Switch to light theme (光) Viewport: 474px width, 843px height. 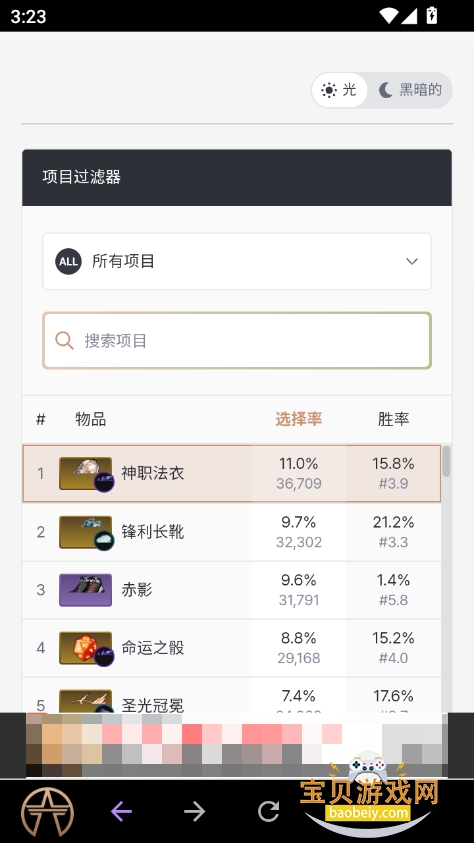pyautogui.click(x=339, y=90)
